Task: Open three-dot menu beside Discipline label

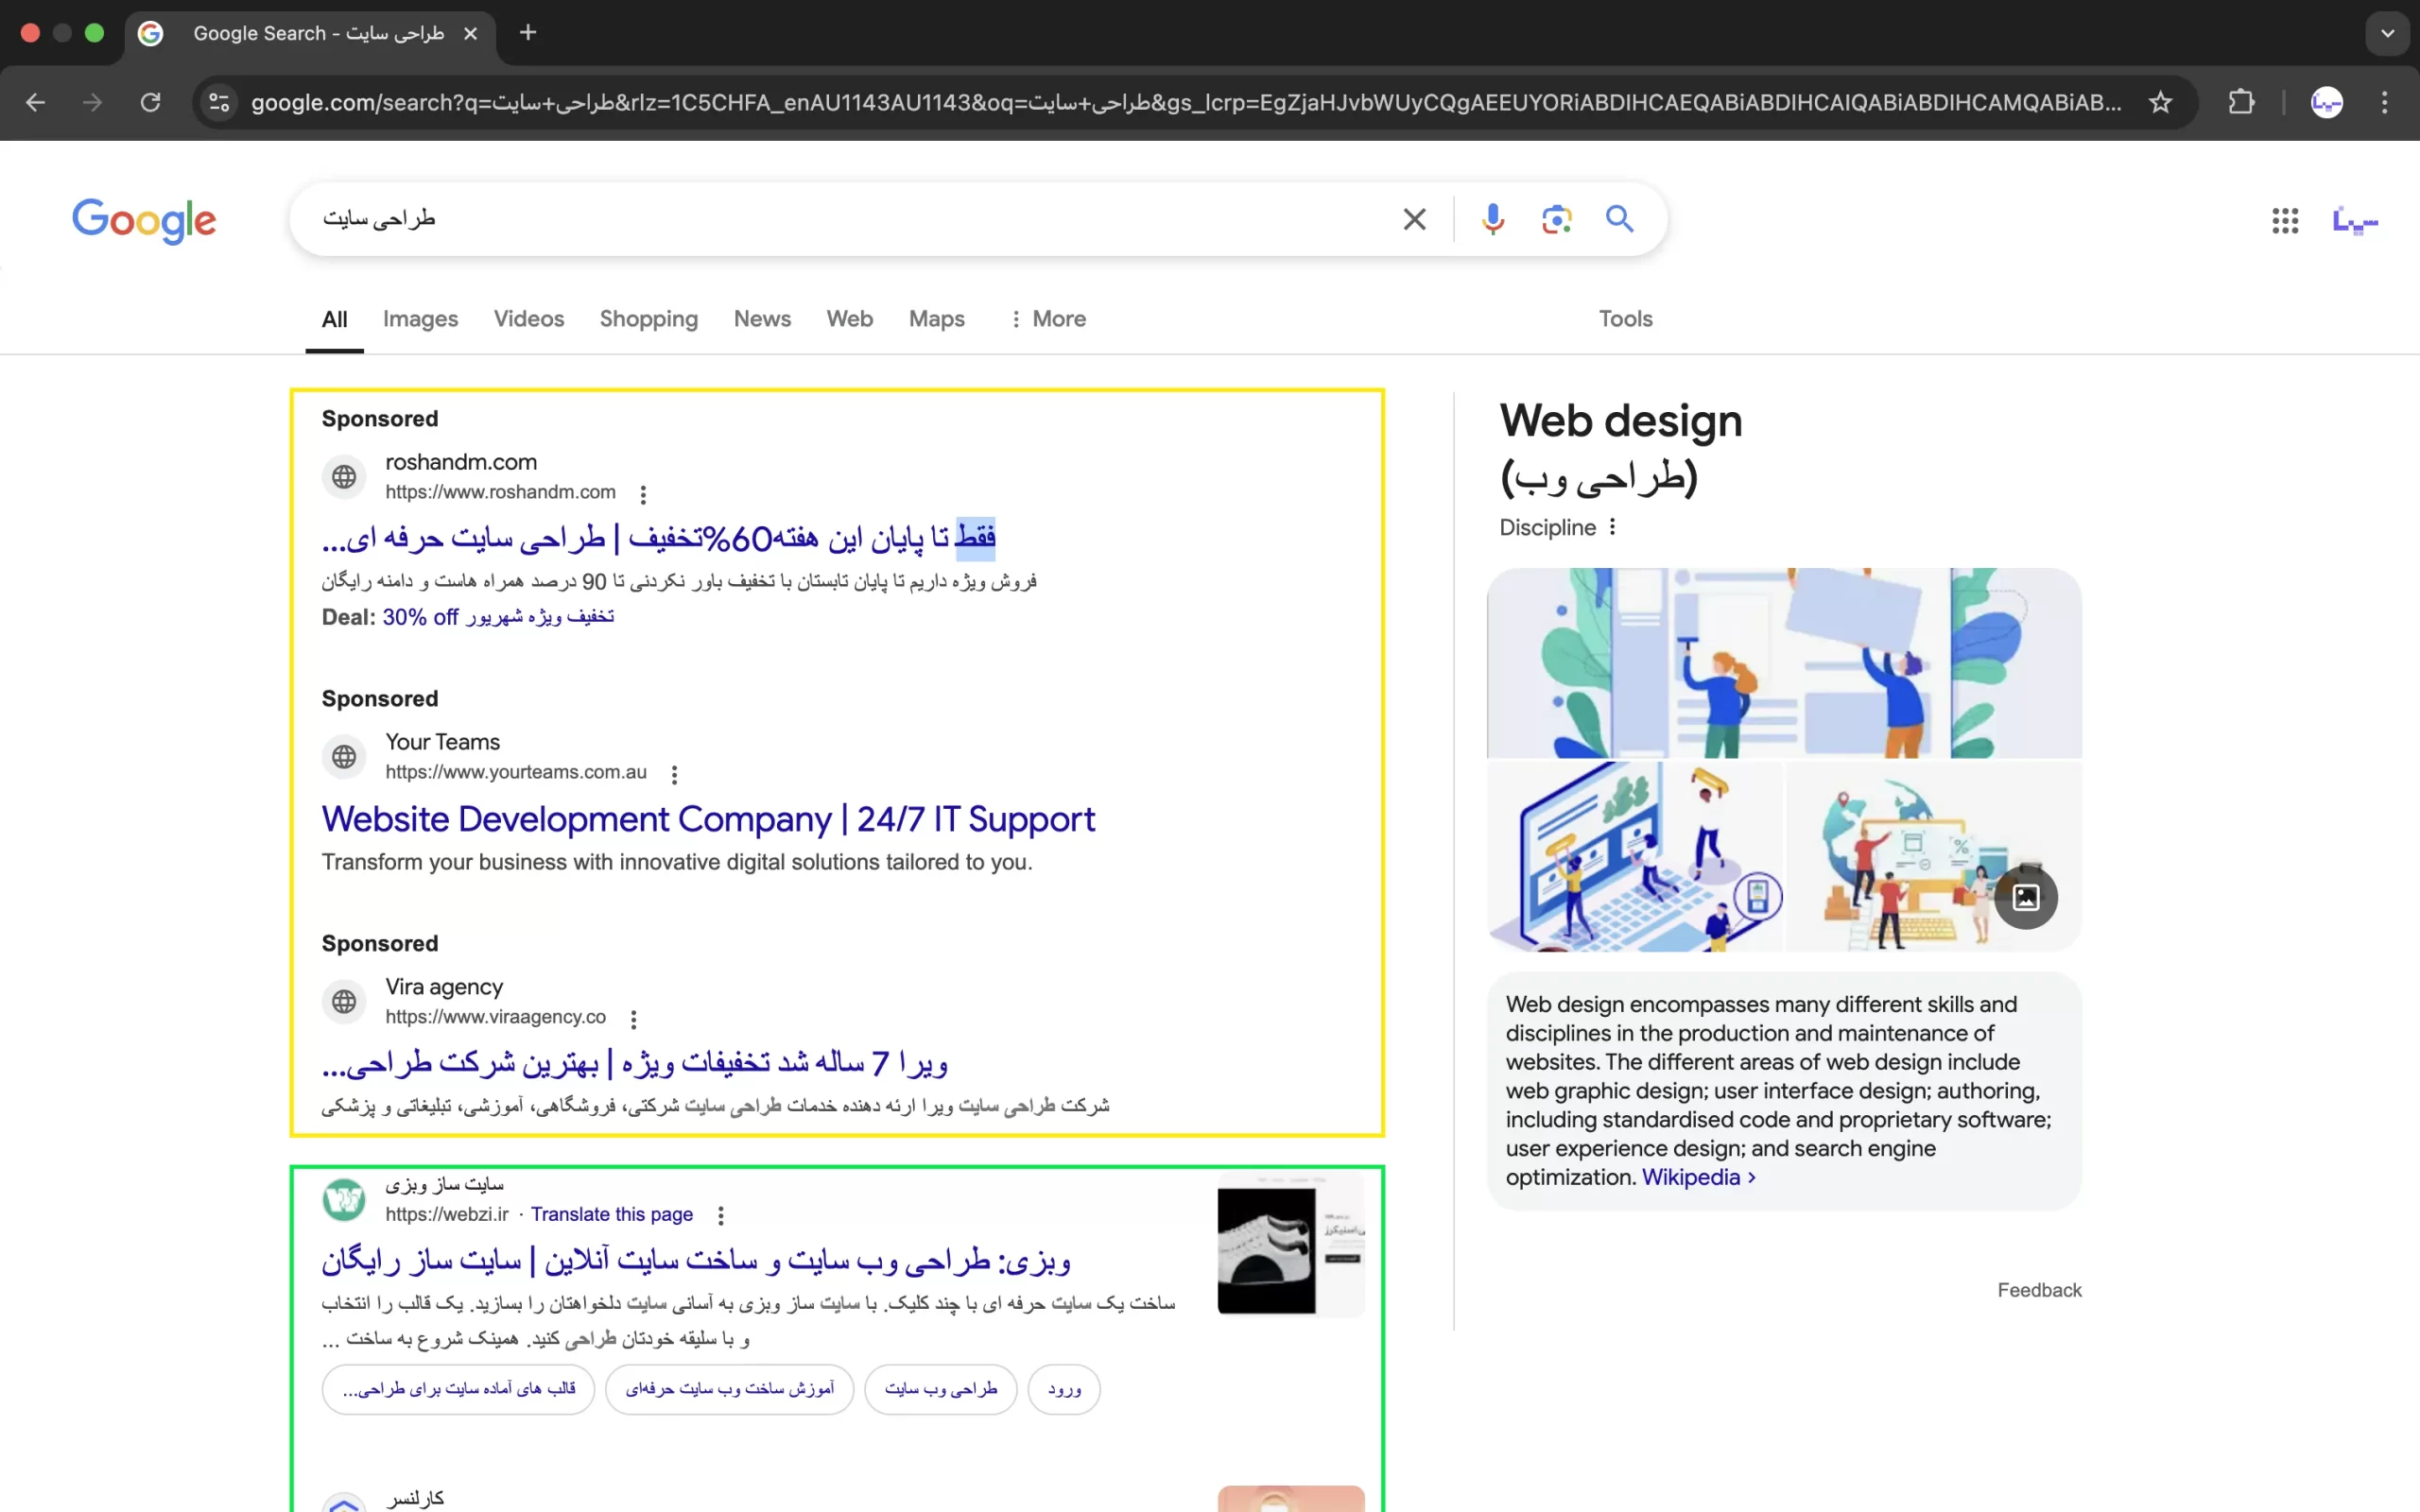Action: 1612,527
